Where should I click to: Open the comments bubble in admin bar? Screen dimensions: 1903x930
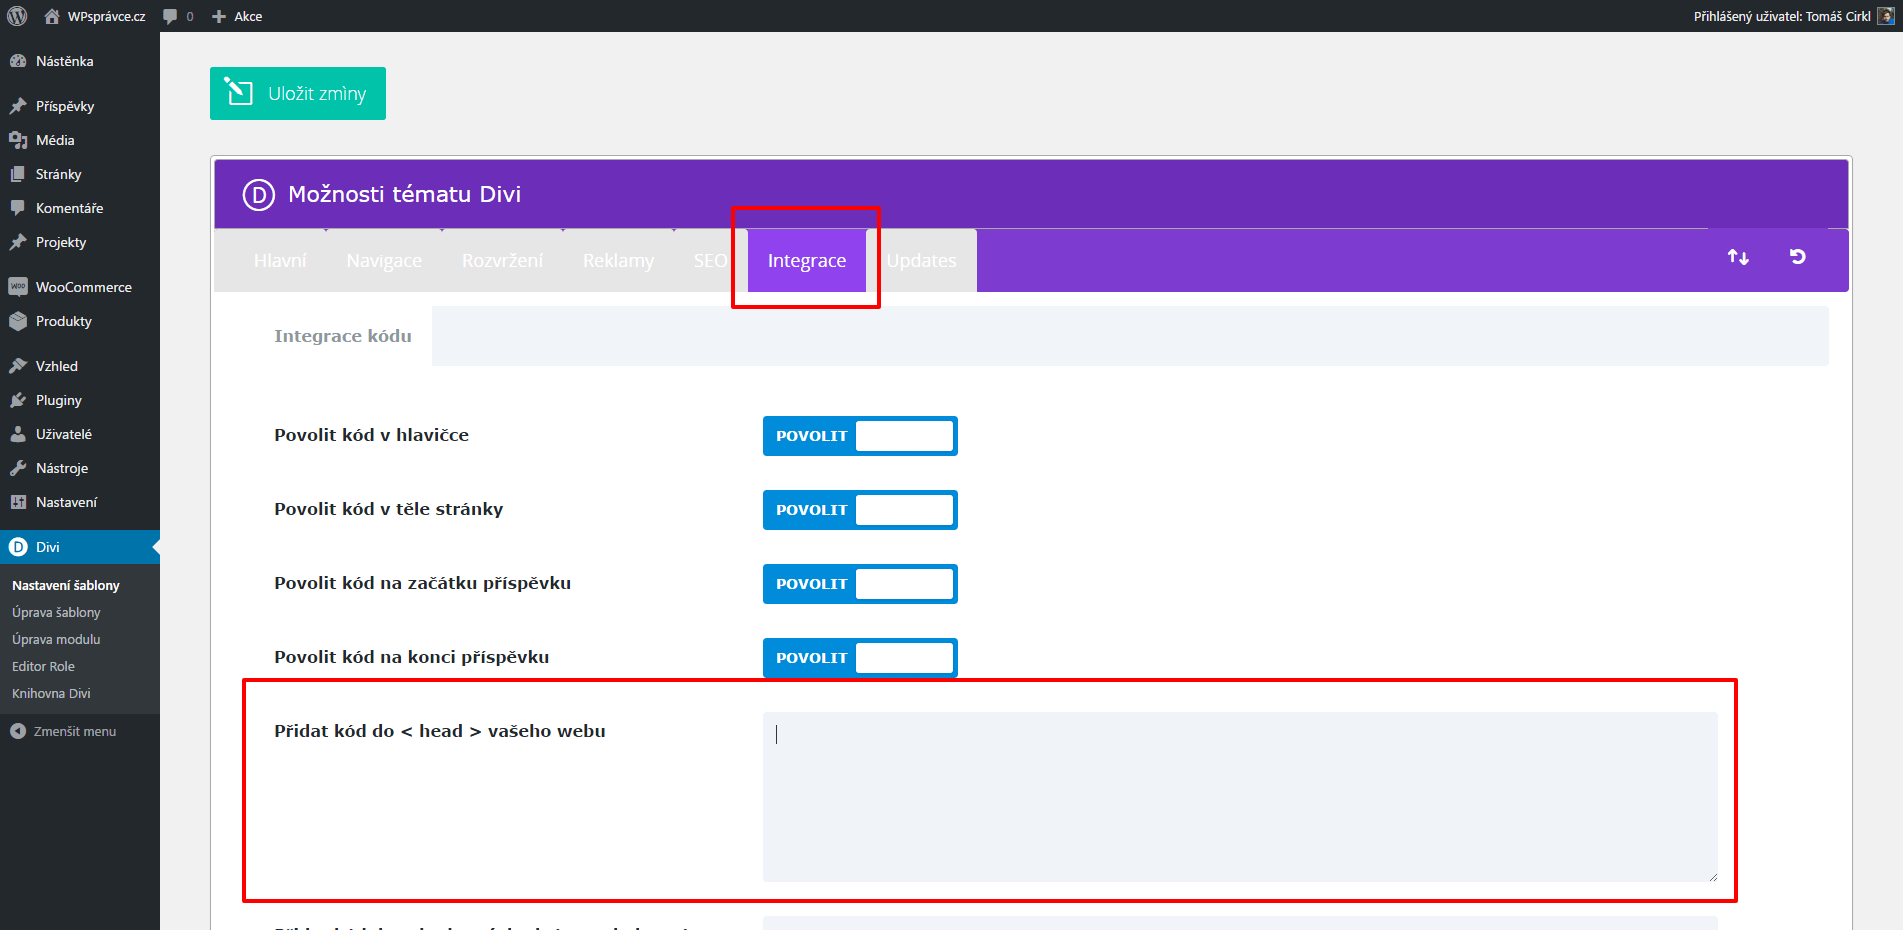tap(178, 16)
